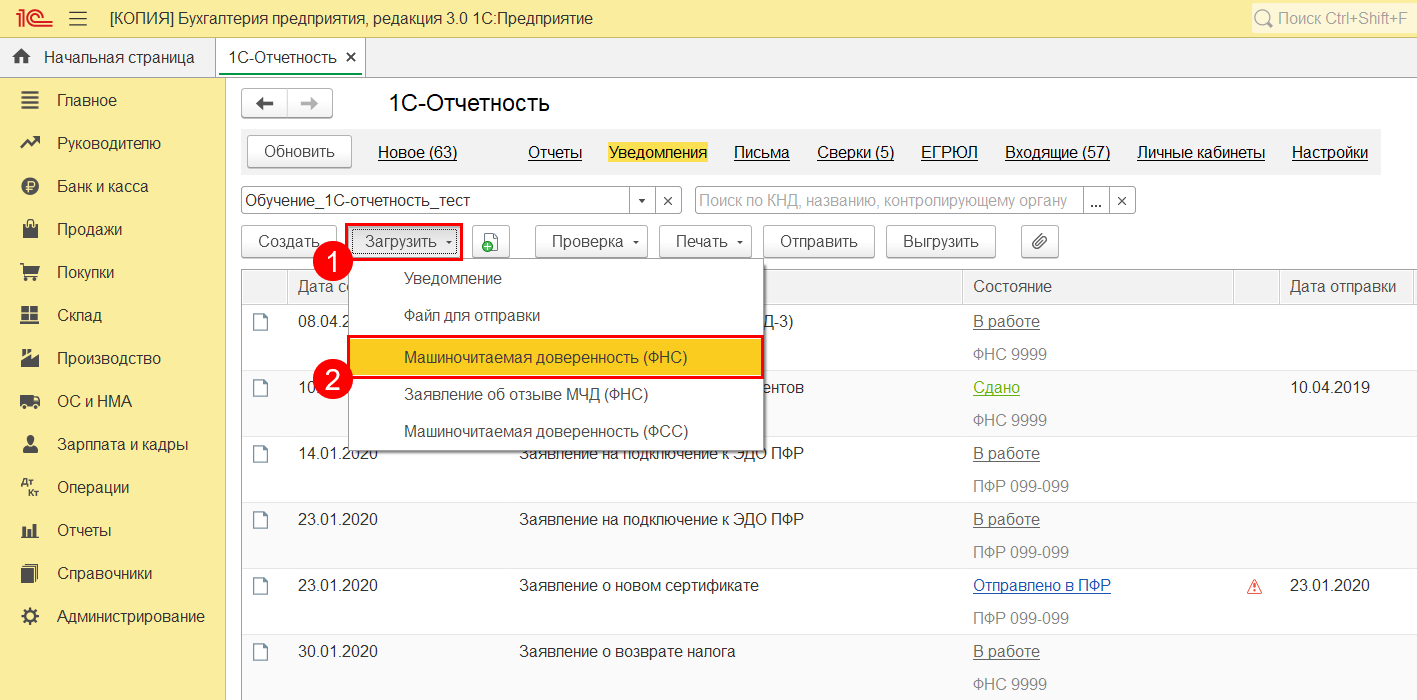Open the Проверка dropdown button

[x=591, y=242]
